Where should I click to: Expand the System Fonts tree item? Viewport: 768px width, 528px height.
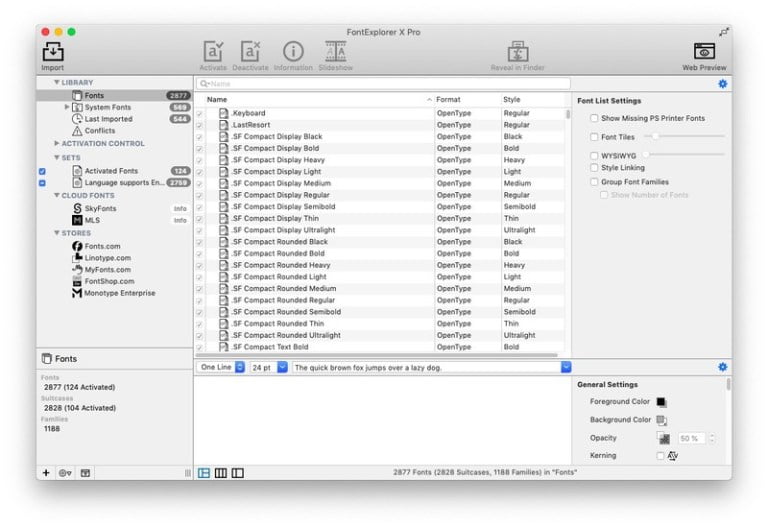[x=67, y=107]
